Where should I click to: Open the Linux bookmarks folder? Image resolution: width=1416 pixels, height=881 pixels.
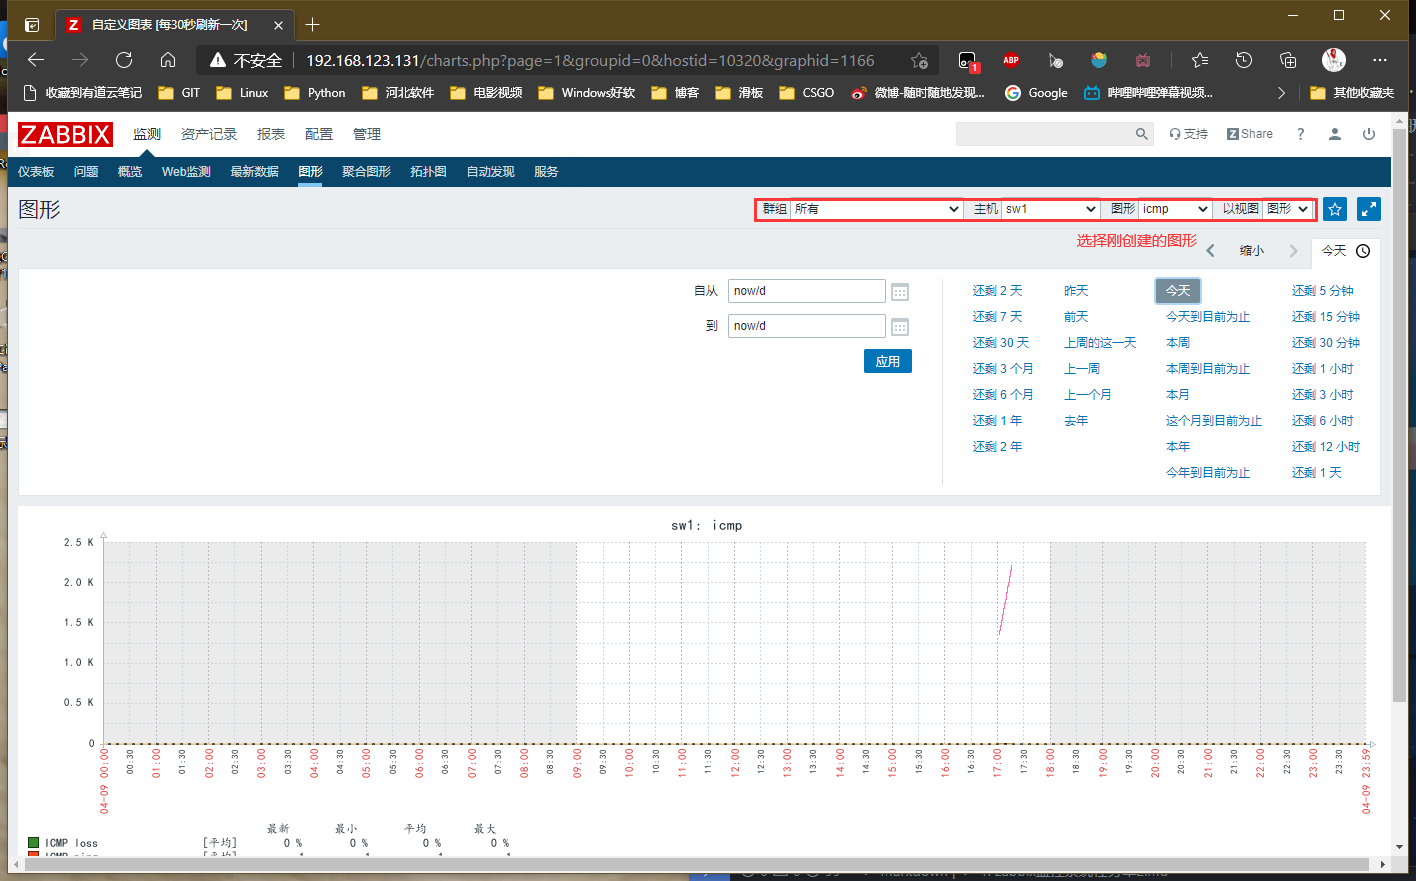tap(242, 93)
